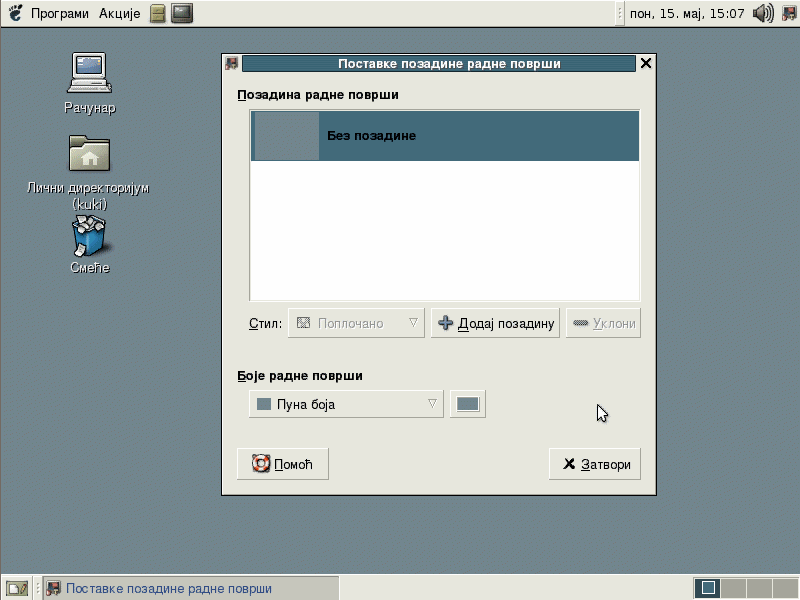Launch the terminal panel launcher
The width and height of the screenshot is (800, 600).
pyautogui.click(x=182, y=13)
